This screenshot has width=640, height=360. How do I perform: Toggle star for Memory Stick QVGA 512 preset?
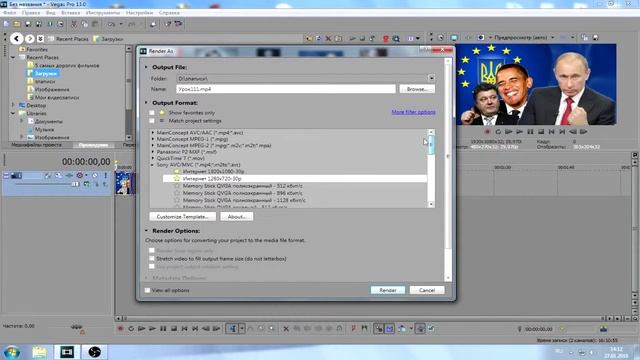pos(177,186)
